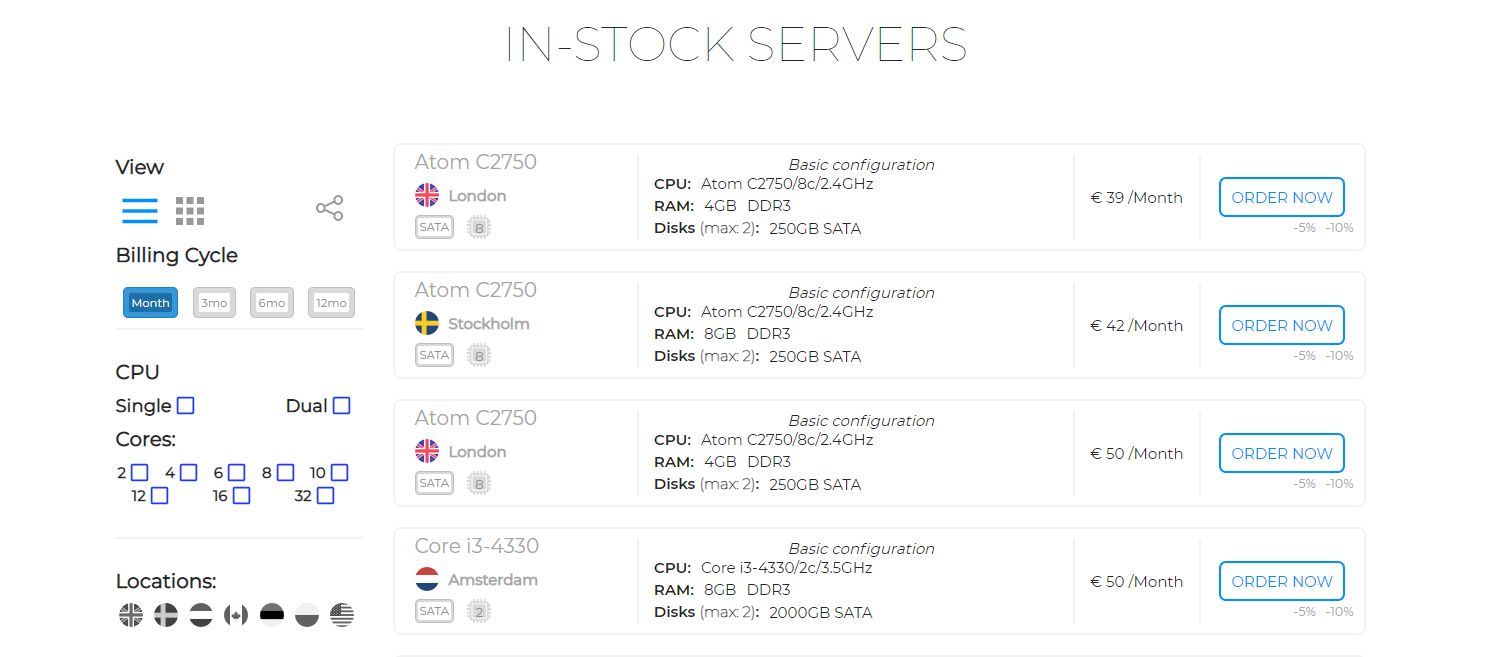The image size is (1512, 657).
Task: Enable the Single CPU checkbox
Action: pyautogui.click(x=185, y=406)
